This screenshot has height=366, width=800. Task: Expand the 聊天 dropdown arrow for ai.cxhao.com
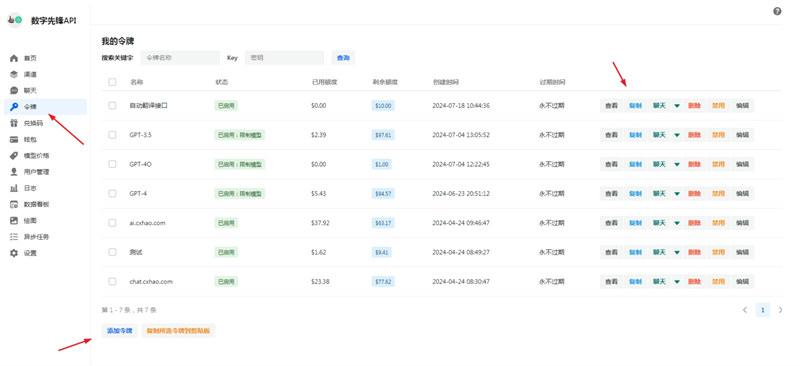pos(677,223)
